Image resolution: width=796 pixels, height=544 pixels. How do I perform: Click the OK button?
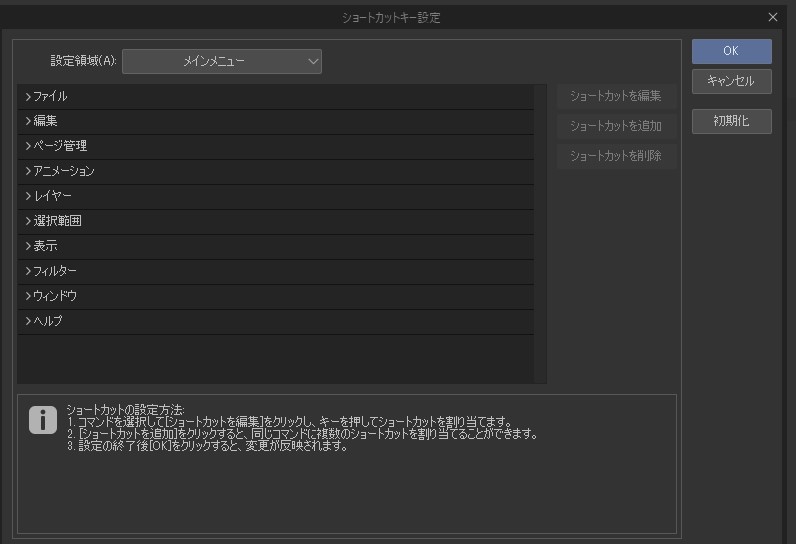731,51
